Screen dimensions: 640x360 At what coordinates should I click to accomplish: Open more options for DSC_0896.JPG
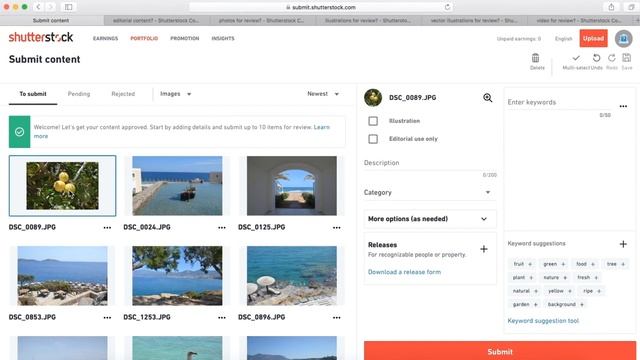(x=336, y=317)
